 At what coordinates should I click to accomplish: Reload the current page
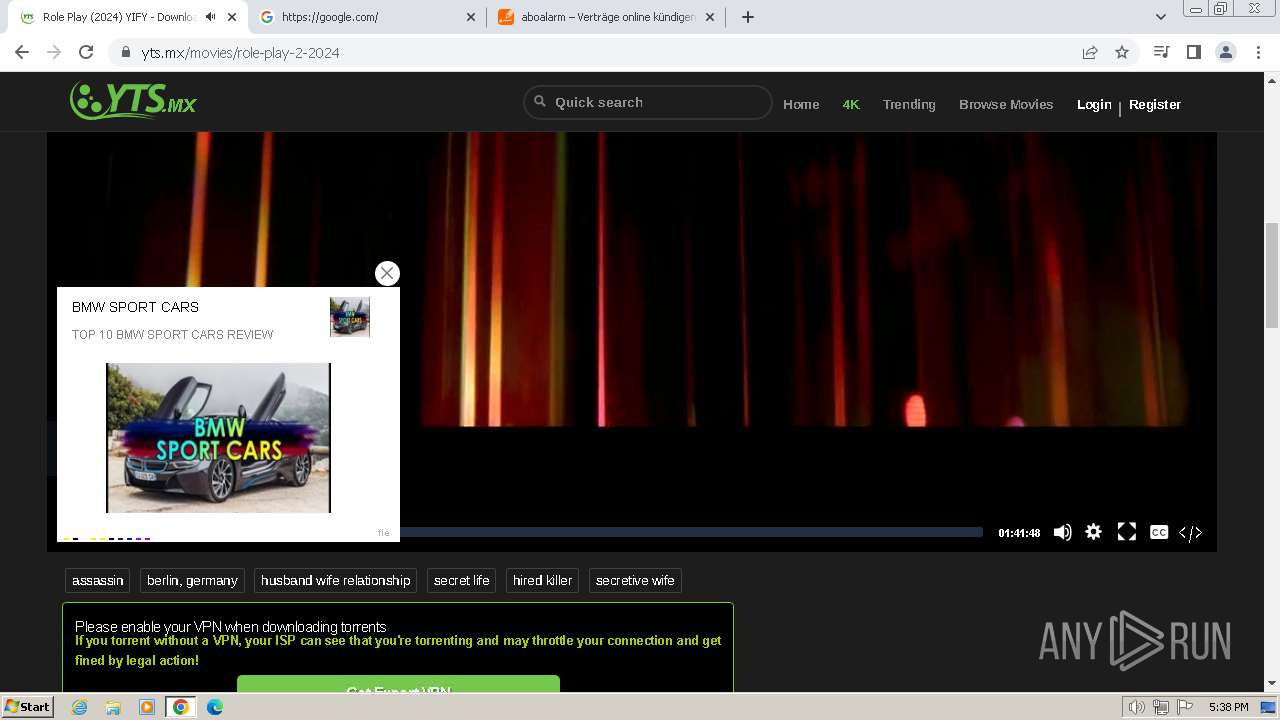click(x=86, y=52)
